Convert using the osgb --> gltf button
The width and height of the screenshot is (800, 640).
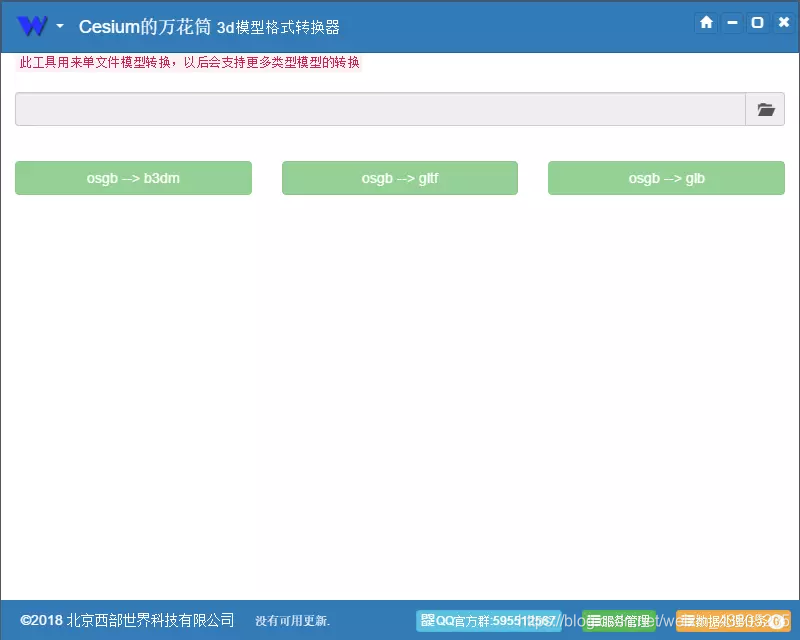[399, 178]
